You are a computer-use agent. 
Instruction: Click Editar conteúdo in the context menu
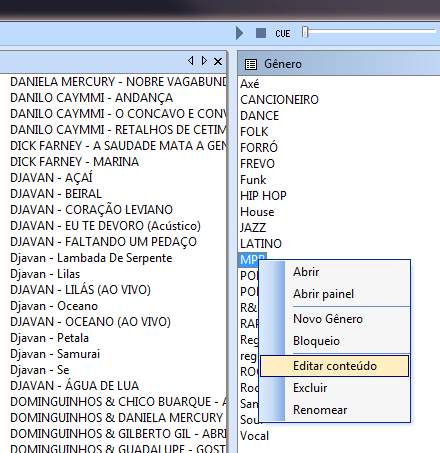(335, 366)
